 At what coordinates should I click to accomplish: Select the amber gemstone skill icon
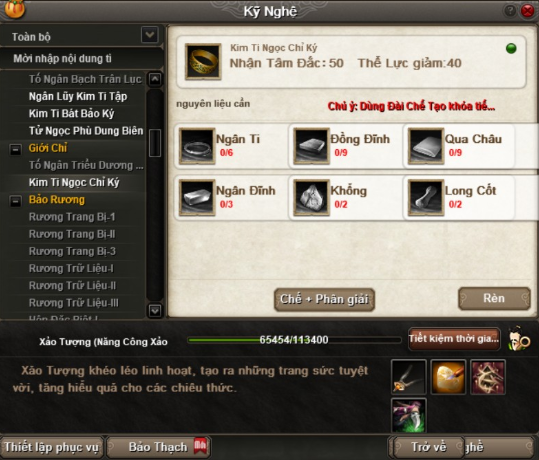click(x=448, y=377)
